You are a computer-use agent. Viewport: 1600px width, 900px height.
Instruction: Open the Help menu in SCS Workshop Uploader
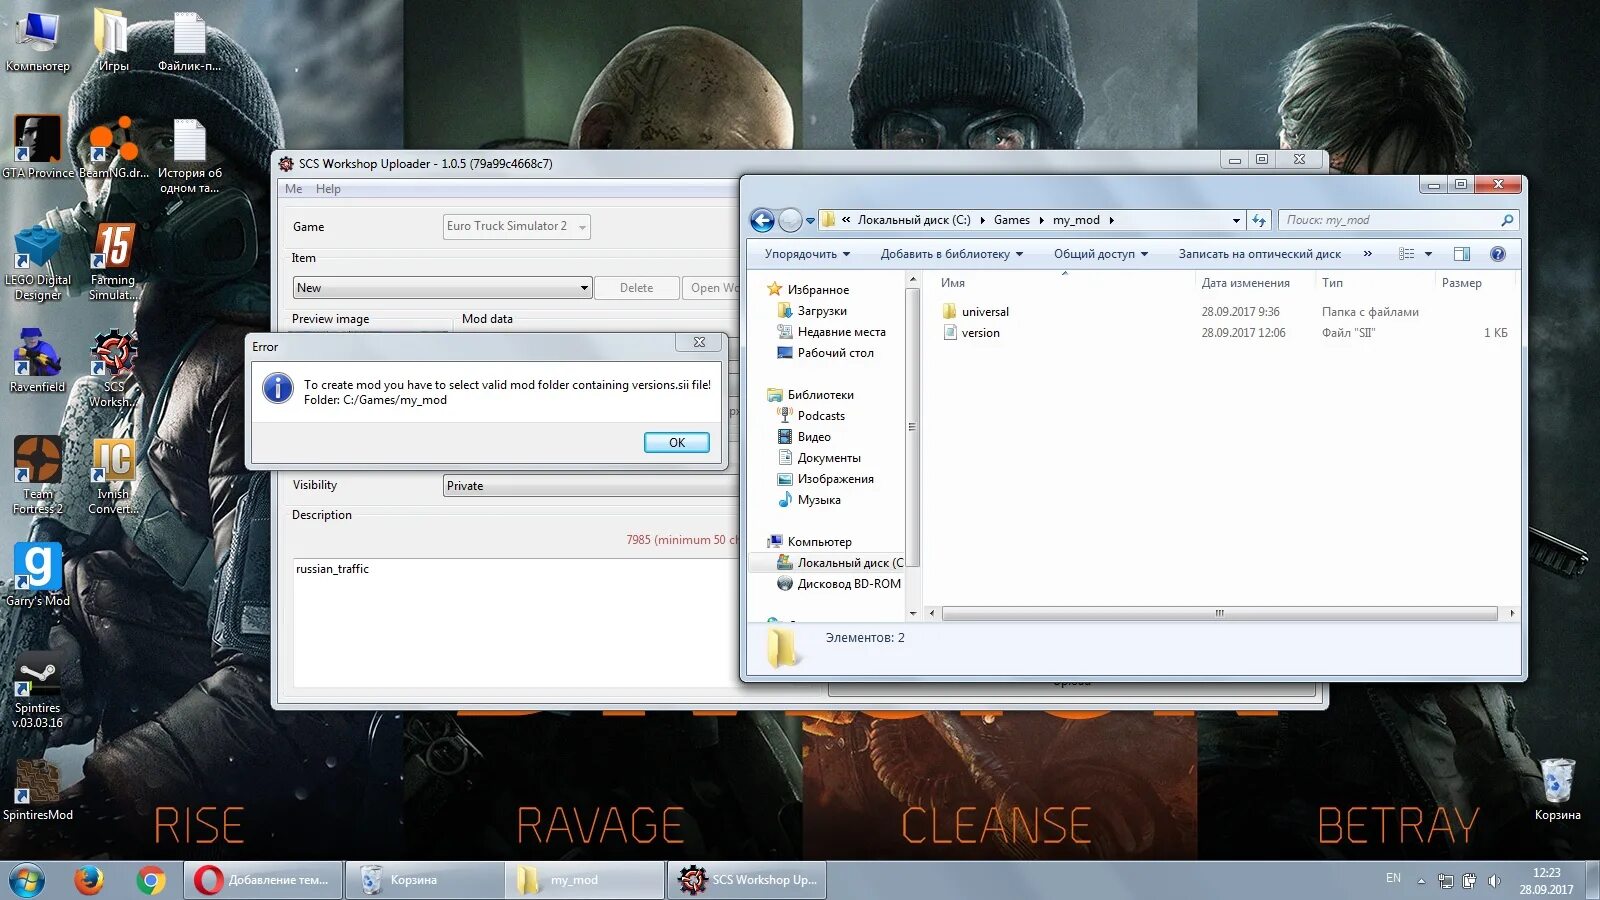coord(328,189)
